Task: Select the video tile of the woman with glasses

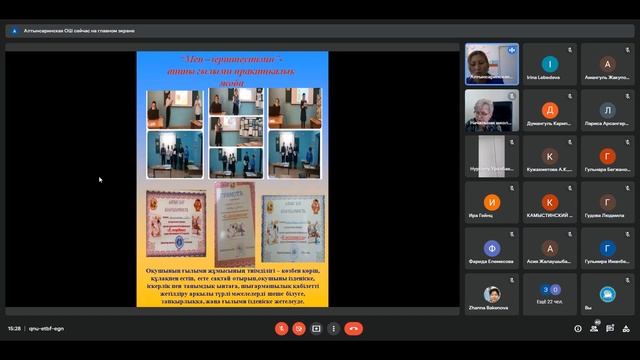Action: (492, 110)
